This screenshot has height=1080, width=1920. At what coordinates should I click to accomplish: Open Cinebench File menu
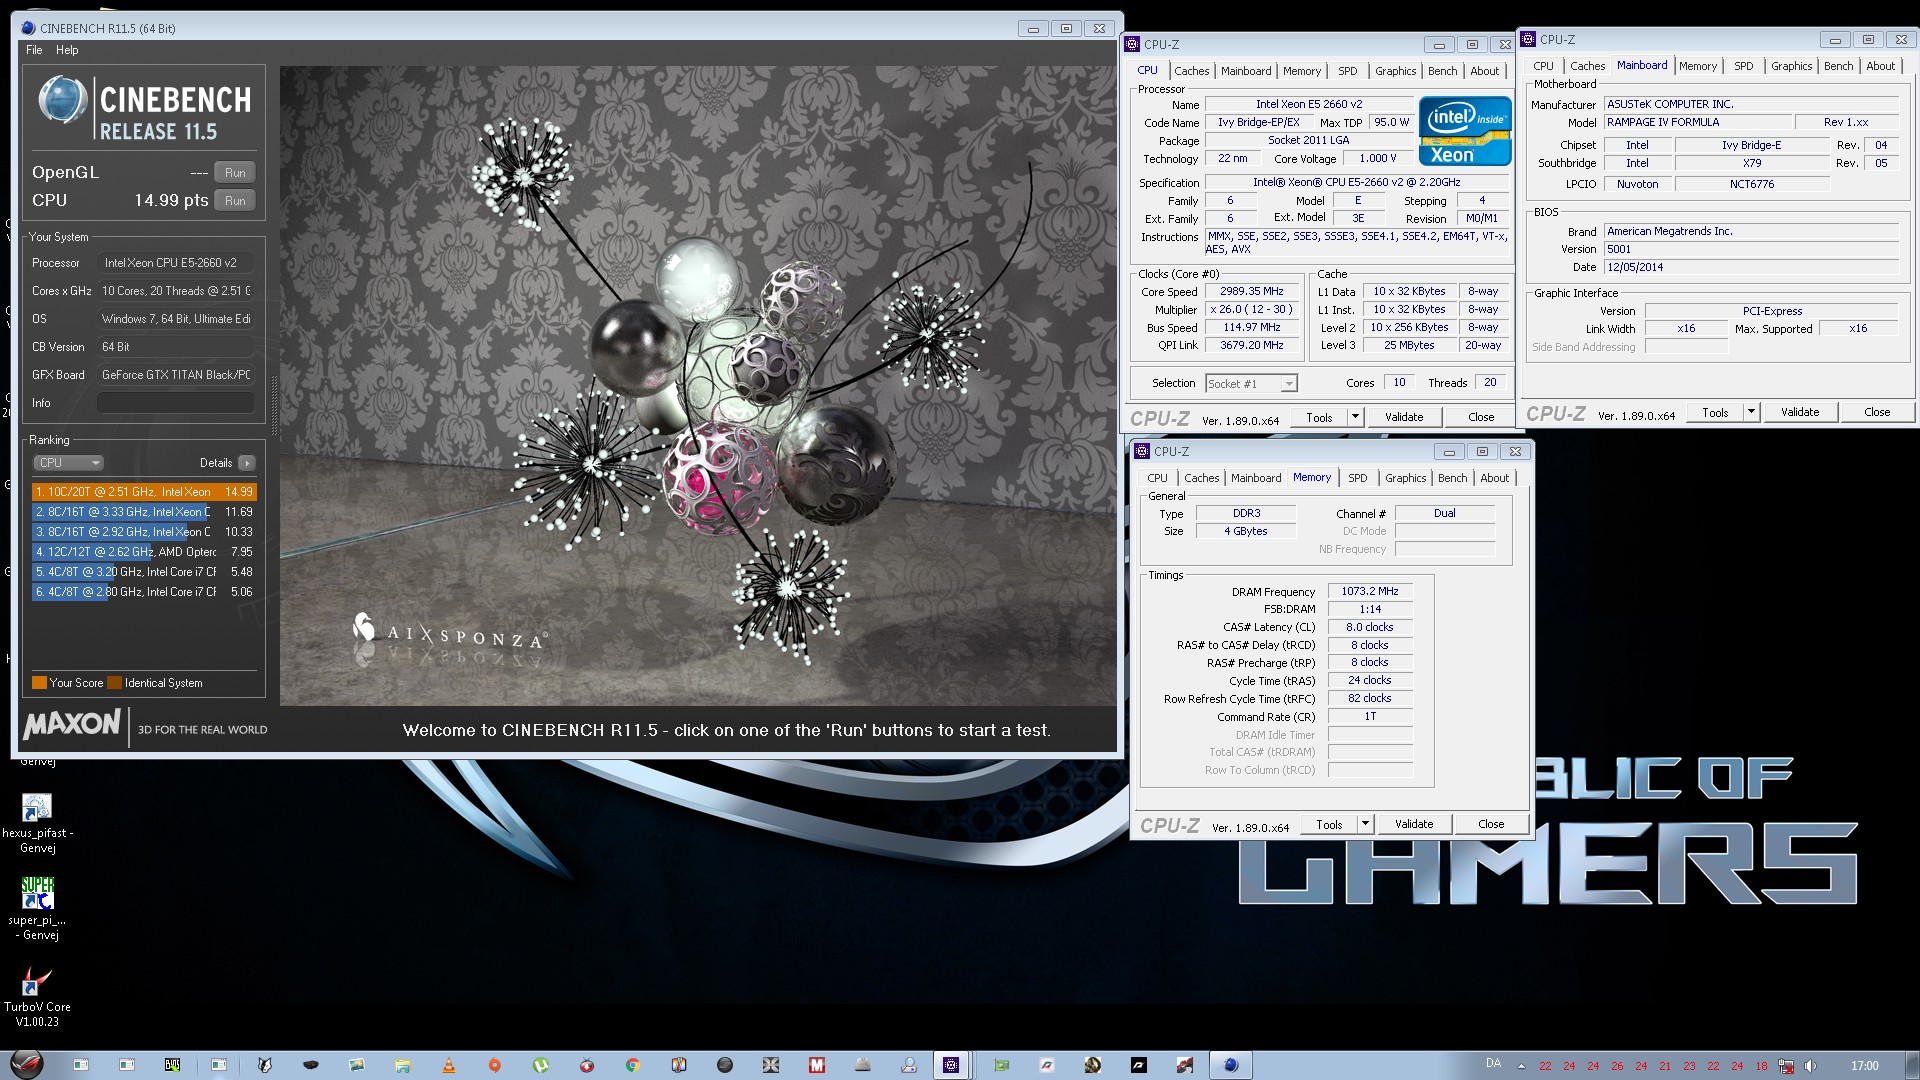(34, 50)
